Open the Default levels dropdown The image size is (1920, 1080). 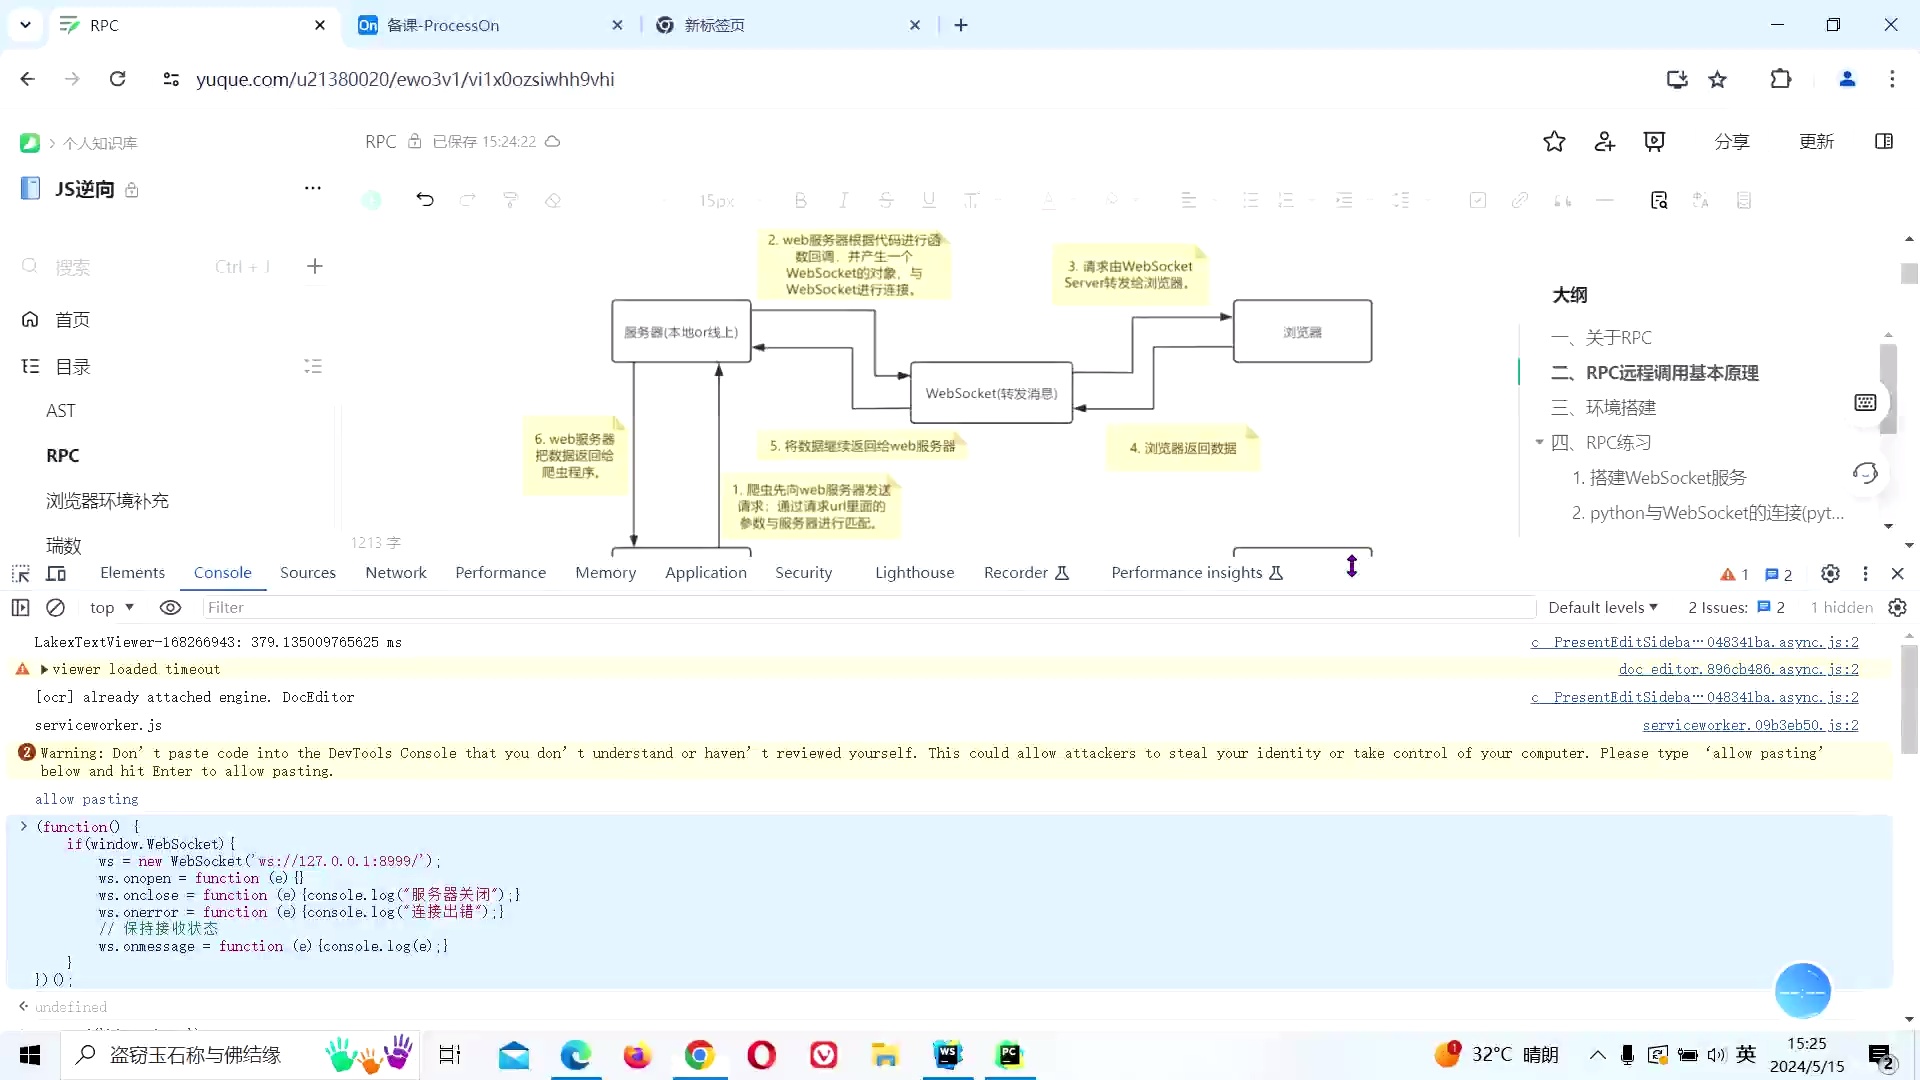tap(1602, 607)
